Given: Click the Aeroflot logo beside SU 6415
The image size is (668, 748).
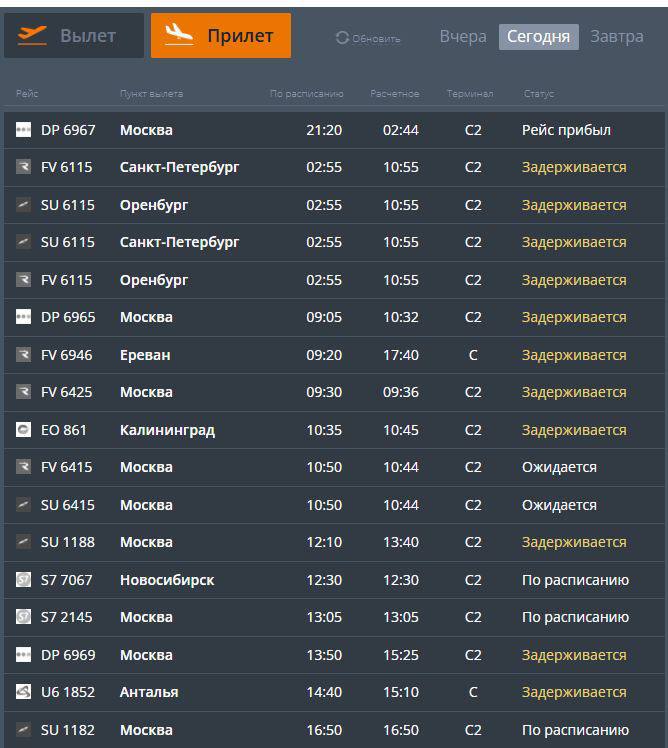Looking at the screenshot, I should 23,505.
